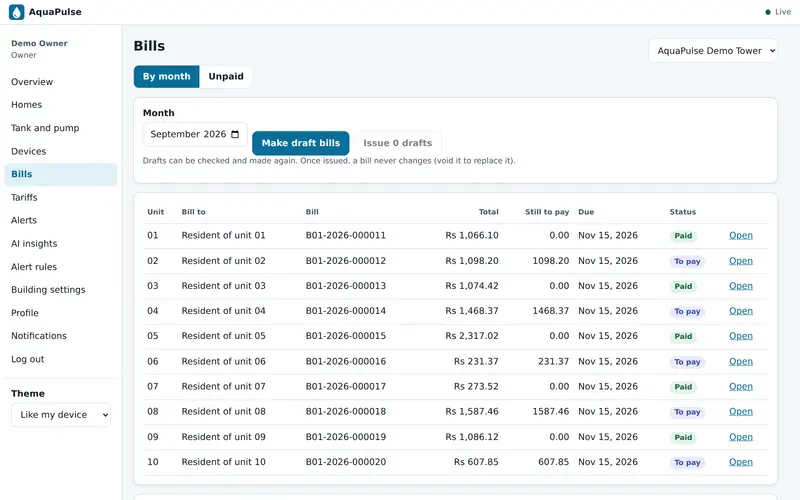Screen dimensions: 800x500
Task: Switch to the By month tab
Action: 166,77
